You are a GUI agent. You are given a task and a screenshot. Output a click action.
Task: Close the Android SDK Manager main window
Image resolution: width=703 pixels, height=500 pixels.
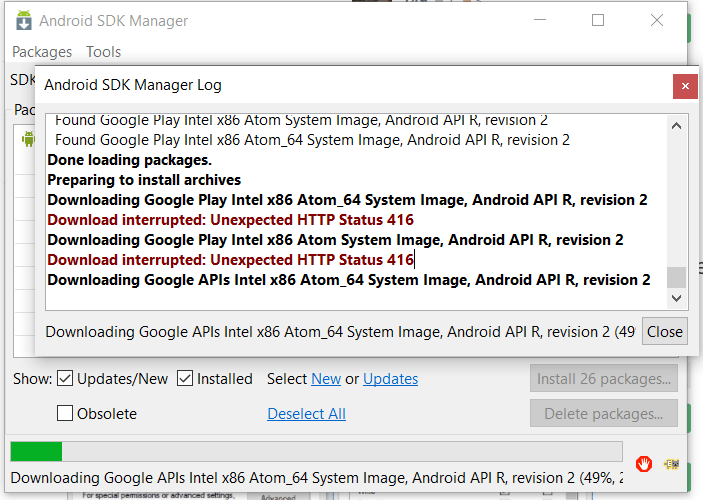[x=657, y=20]
